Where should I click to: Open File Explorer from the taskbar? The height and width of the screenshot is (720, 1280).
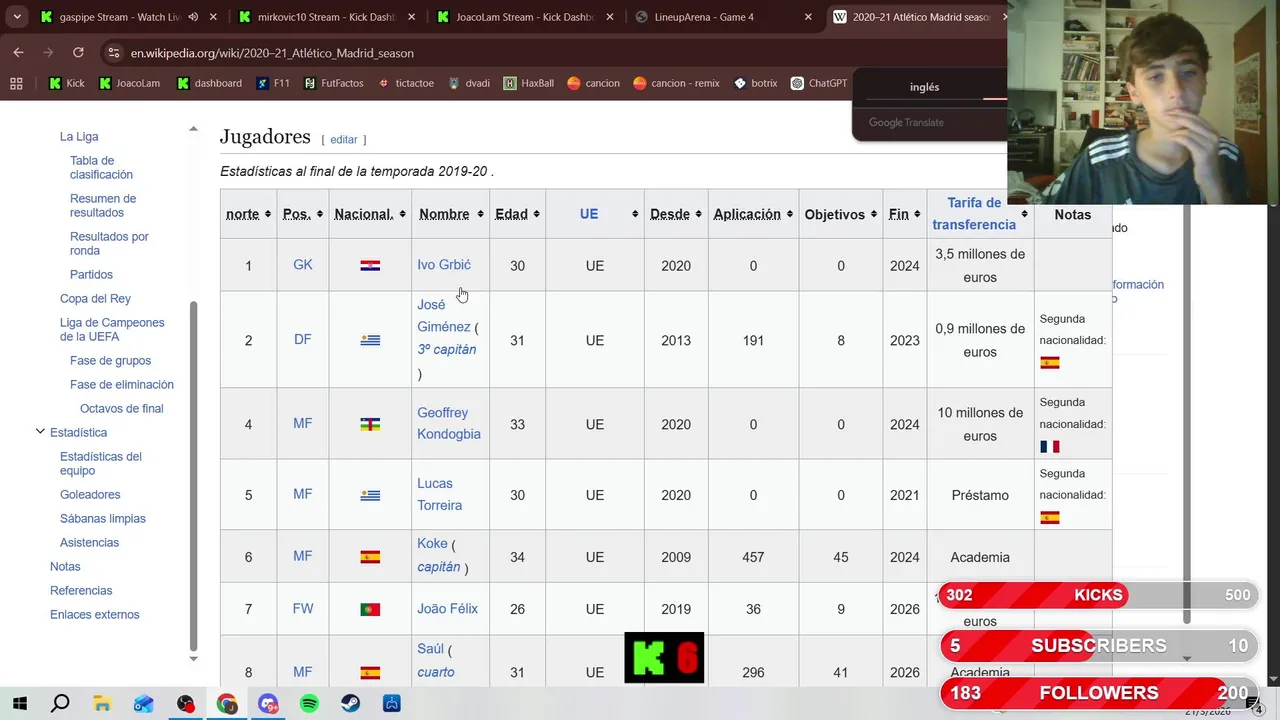[102, 704]
